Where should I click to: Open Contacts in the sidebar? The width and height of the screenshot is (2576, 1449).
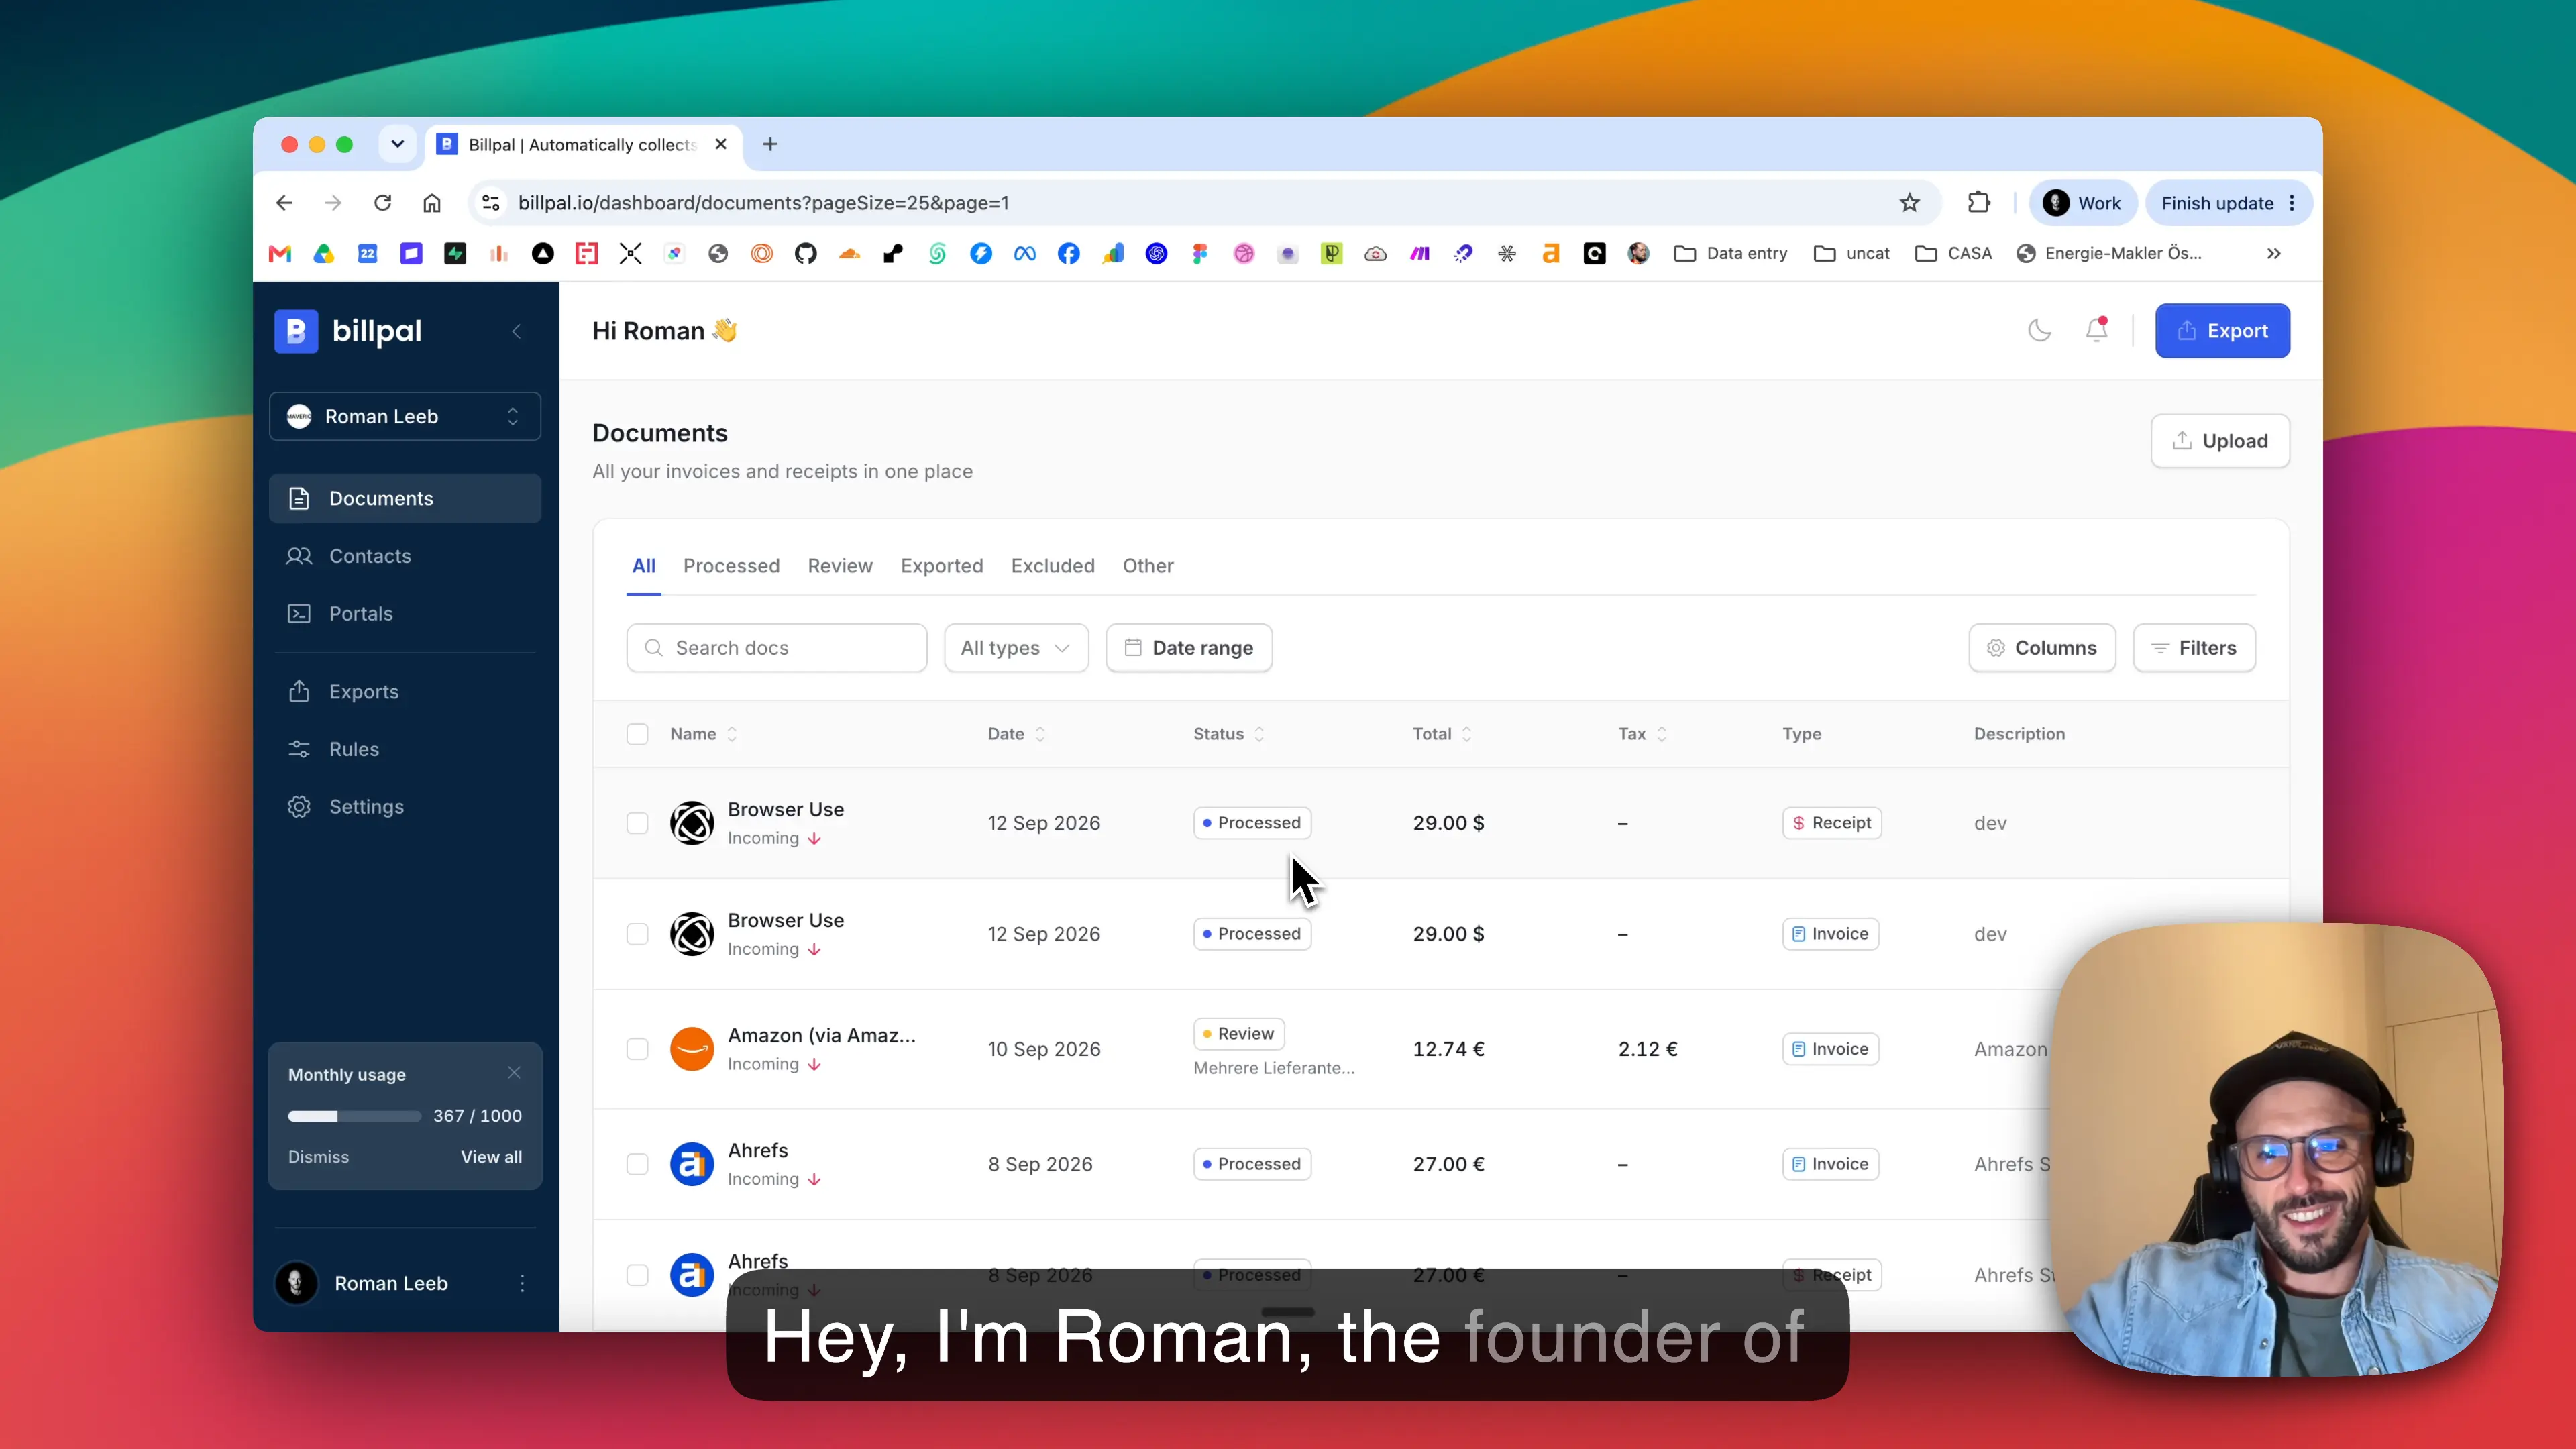(x=405, y=556)
